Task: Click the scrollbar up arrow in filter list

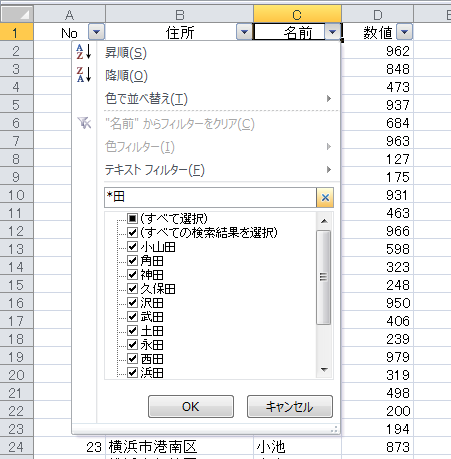Action: click(x=324, y=221)
